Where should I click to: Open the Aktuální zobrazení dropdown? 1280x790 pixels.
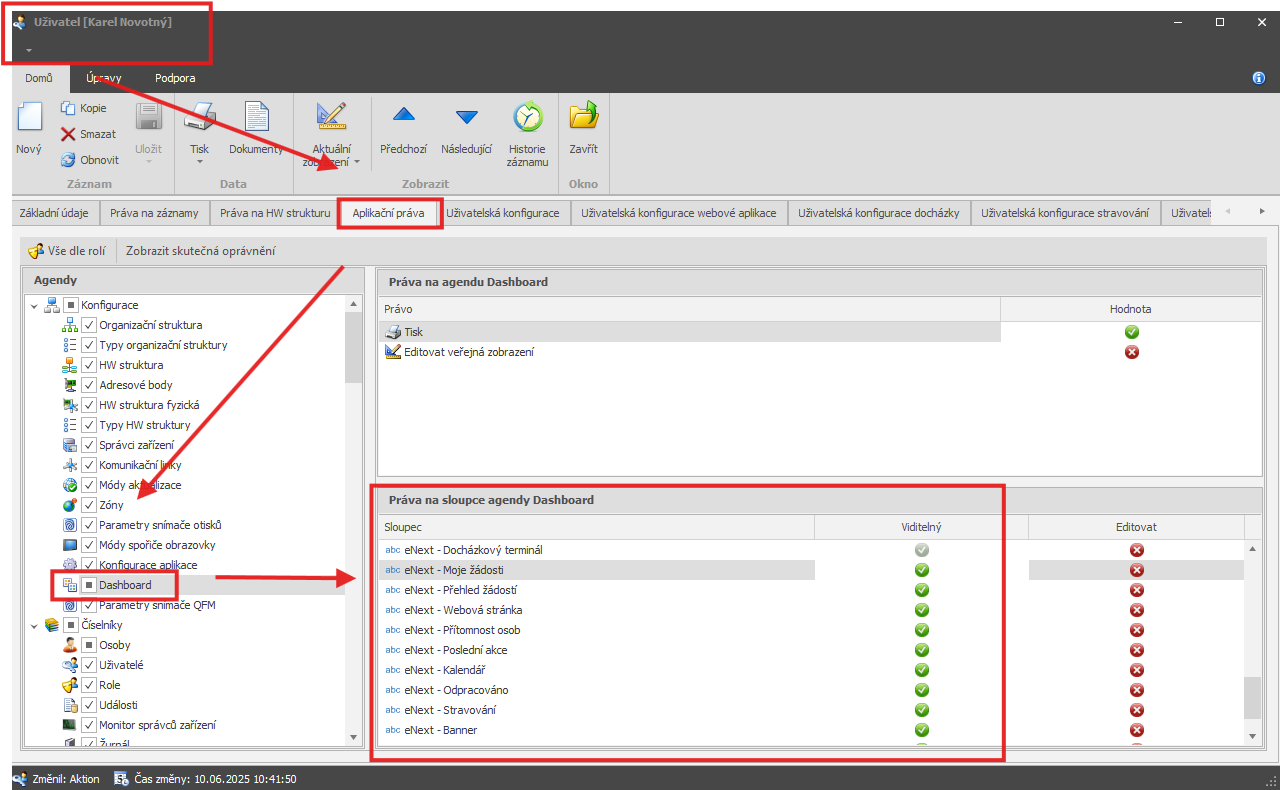click(x=357, y=161)
